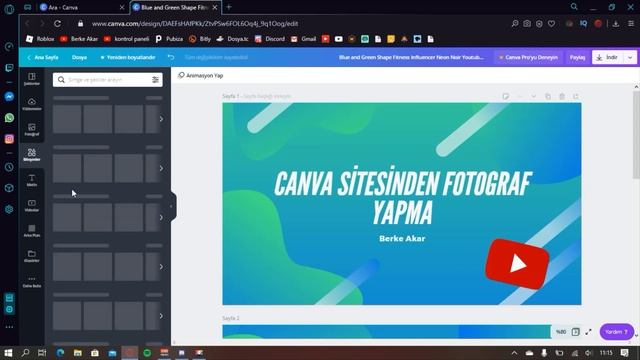Click the Animasyon Yap button

(200, 76)
